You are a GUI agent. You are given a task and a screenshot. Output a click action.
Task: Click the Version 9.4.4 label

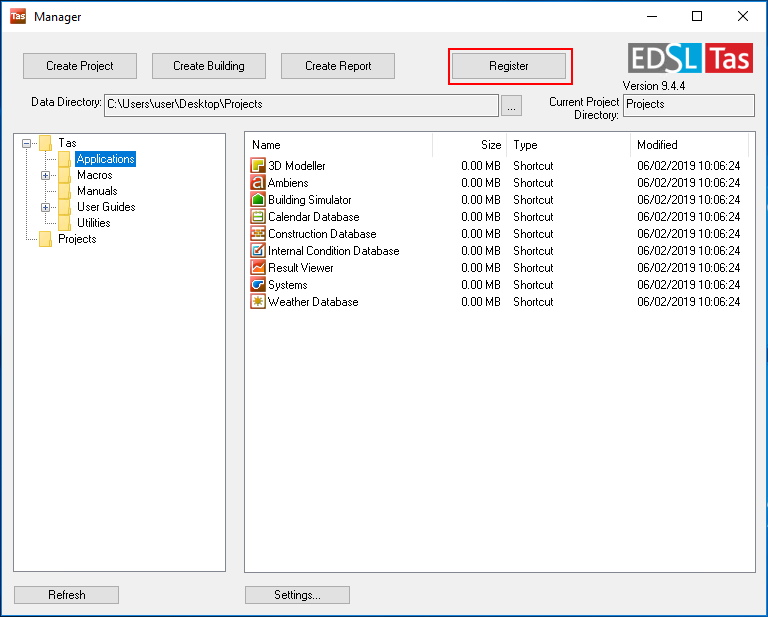[x=653, y=86]
